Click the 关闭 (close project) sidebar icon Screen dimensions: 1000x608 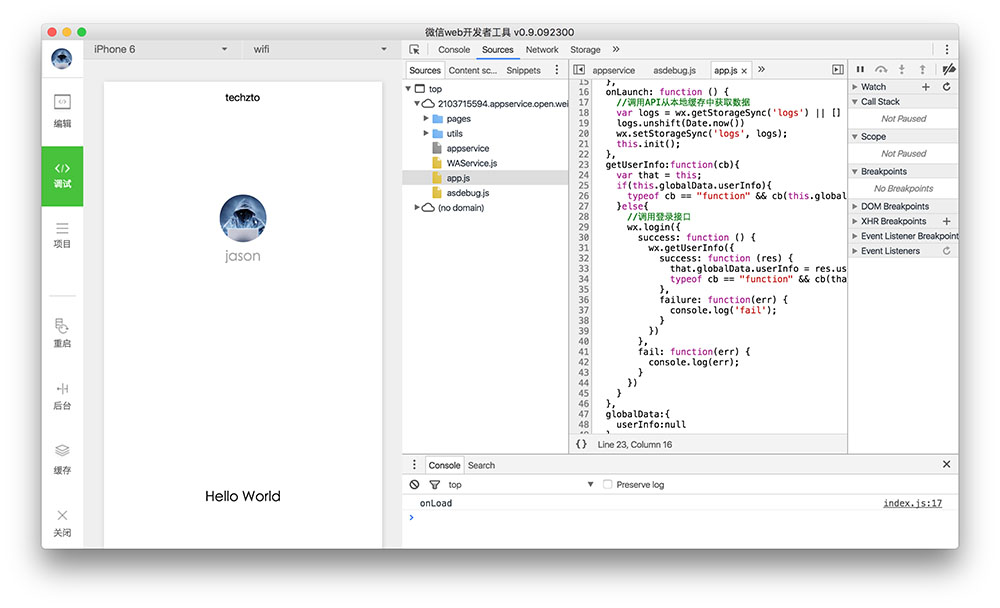pos(62,523)
